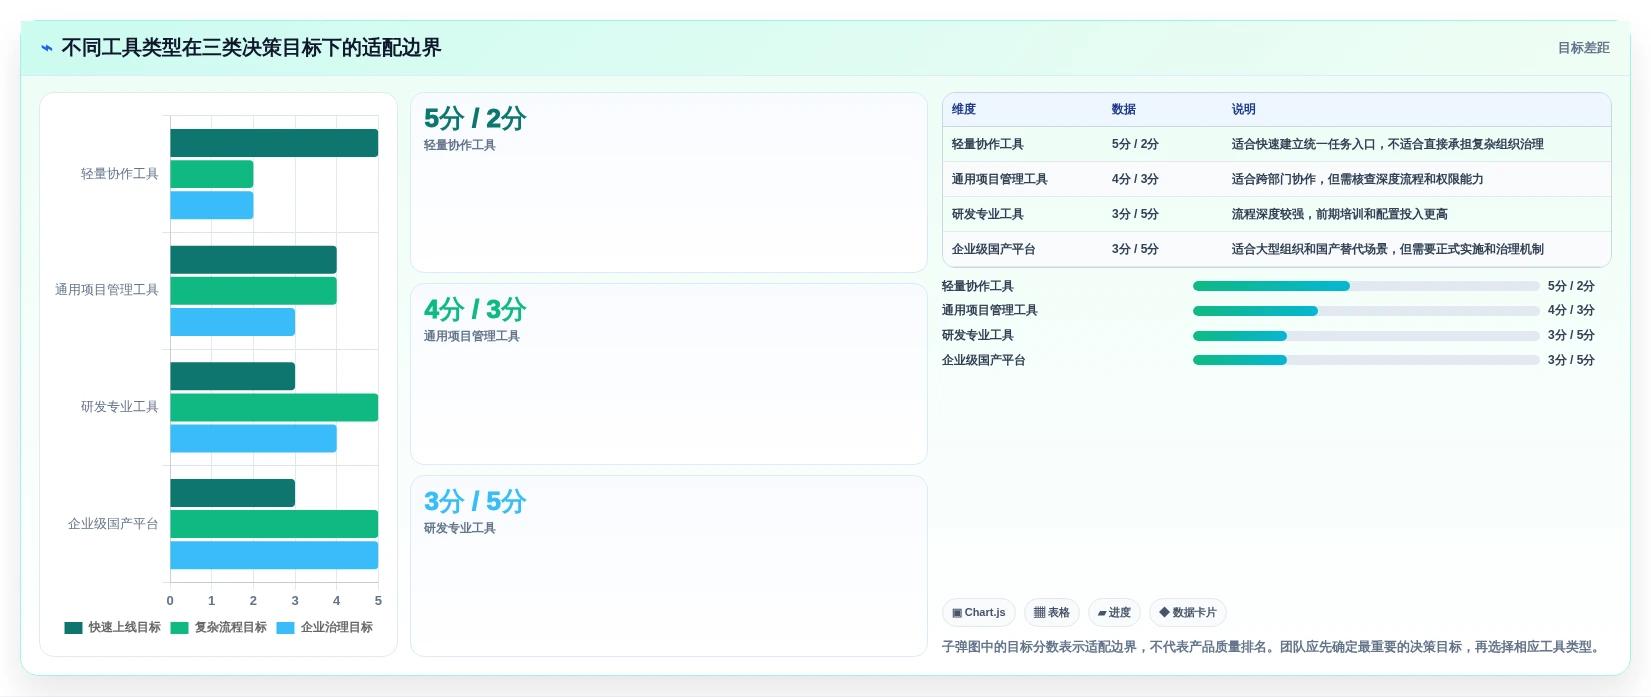Click dark green bar for 轻量协作工具

(274, 143)
